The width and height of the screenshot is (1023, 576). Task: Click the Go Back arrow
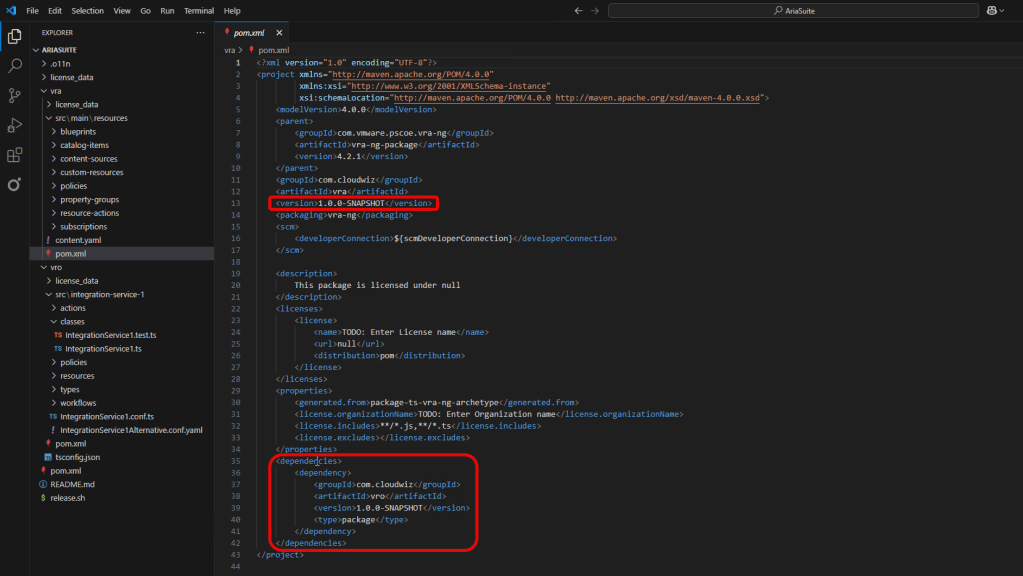pos(578,10)
